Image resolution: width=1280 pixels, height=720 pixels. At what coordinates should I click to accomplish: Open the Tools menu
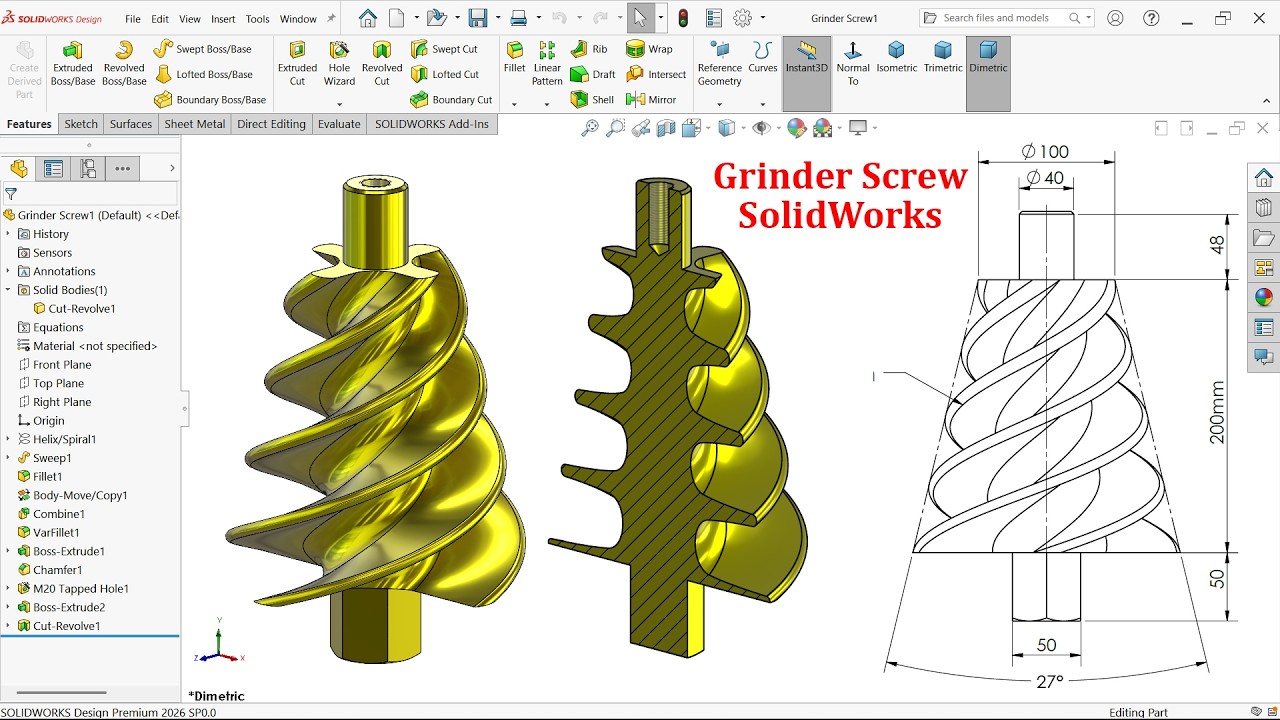pos(257,19)
